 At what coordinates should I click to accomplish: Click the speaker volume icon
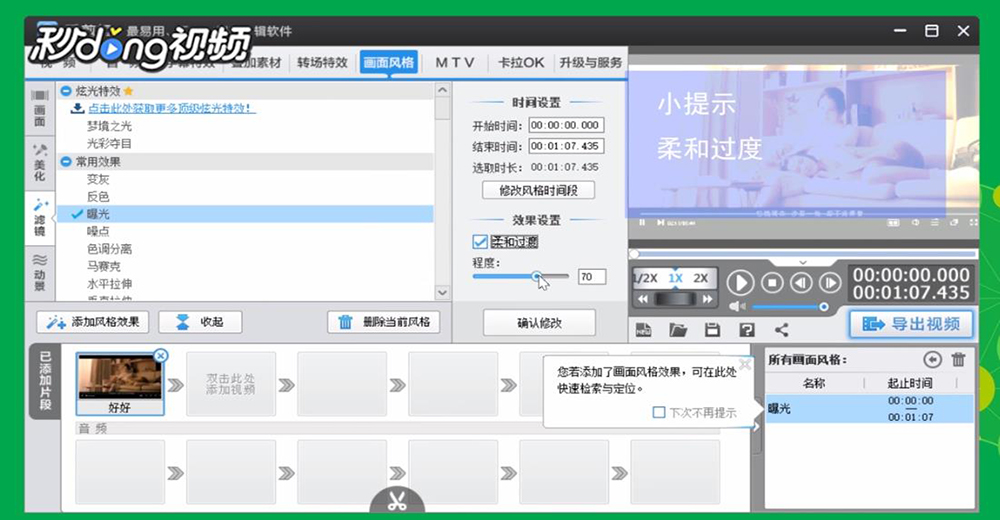(x=737, y=307)
